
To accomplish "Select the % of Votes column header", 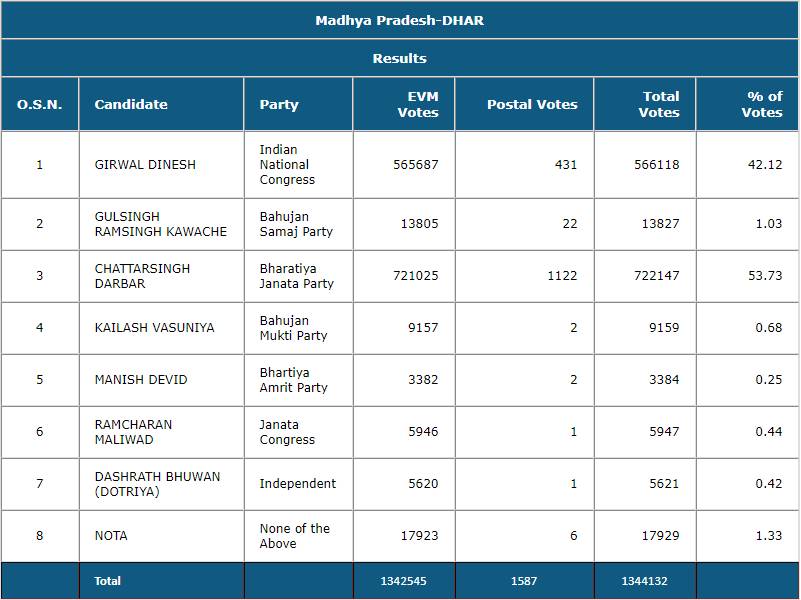I will click(762, 104).
